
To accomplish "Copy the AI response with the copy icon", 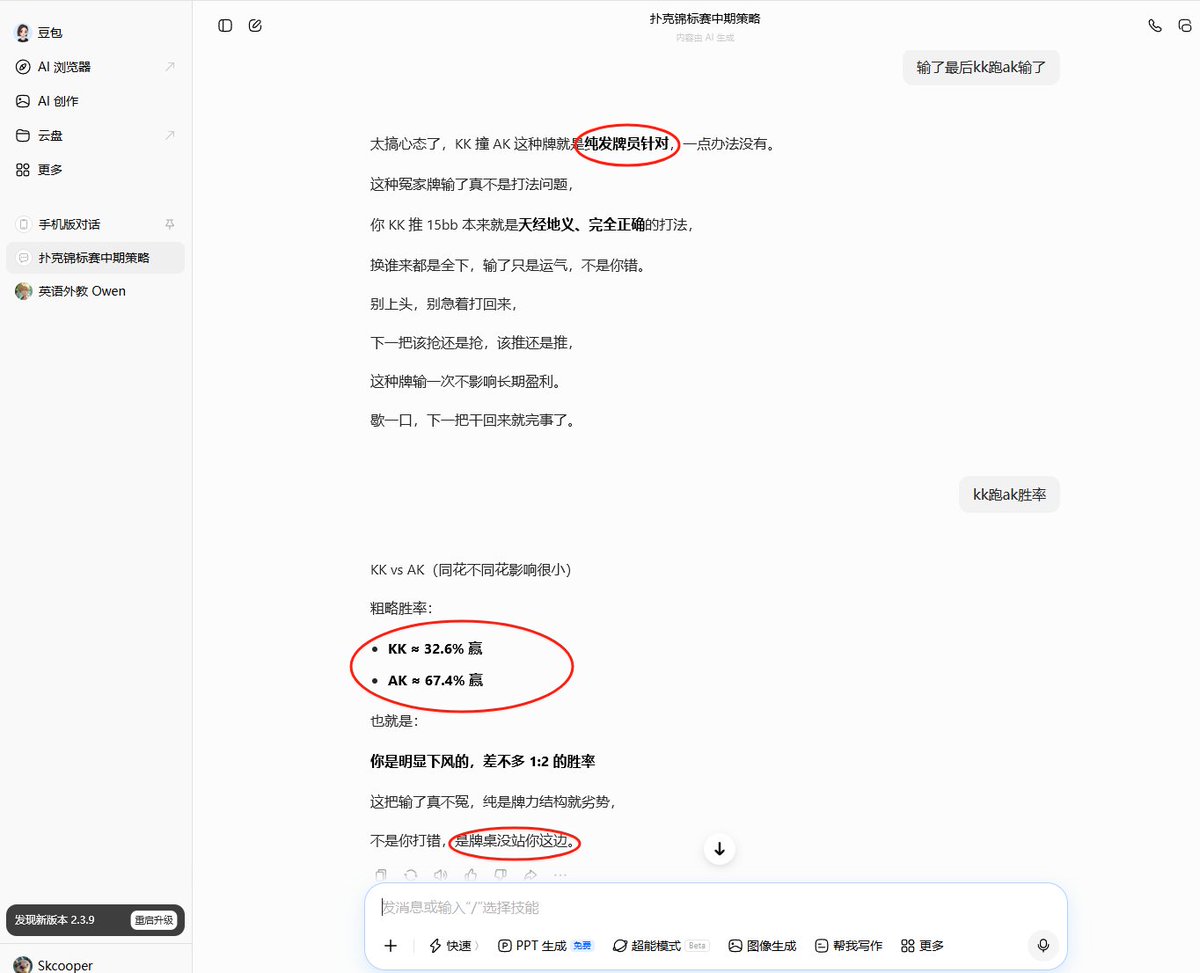I will (x=381, y=875).
